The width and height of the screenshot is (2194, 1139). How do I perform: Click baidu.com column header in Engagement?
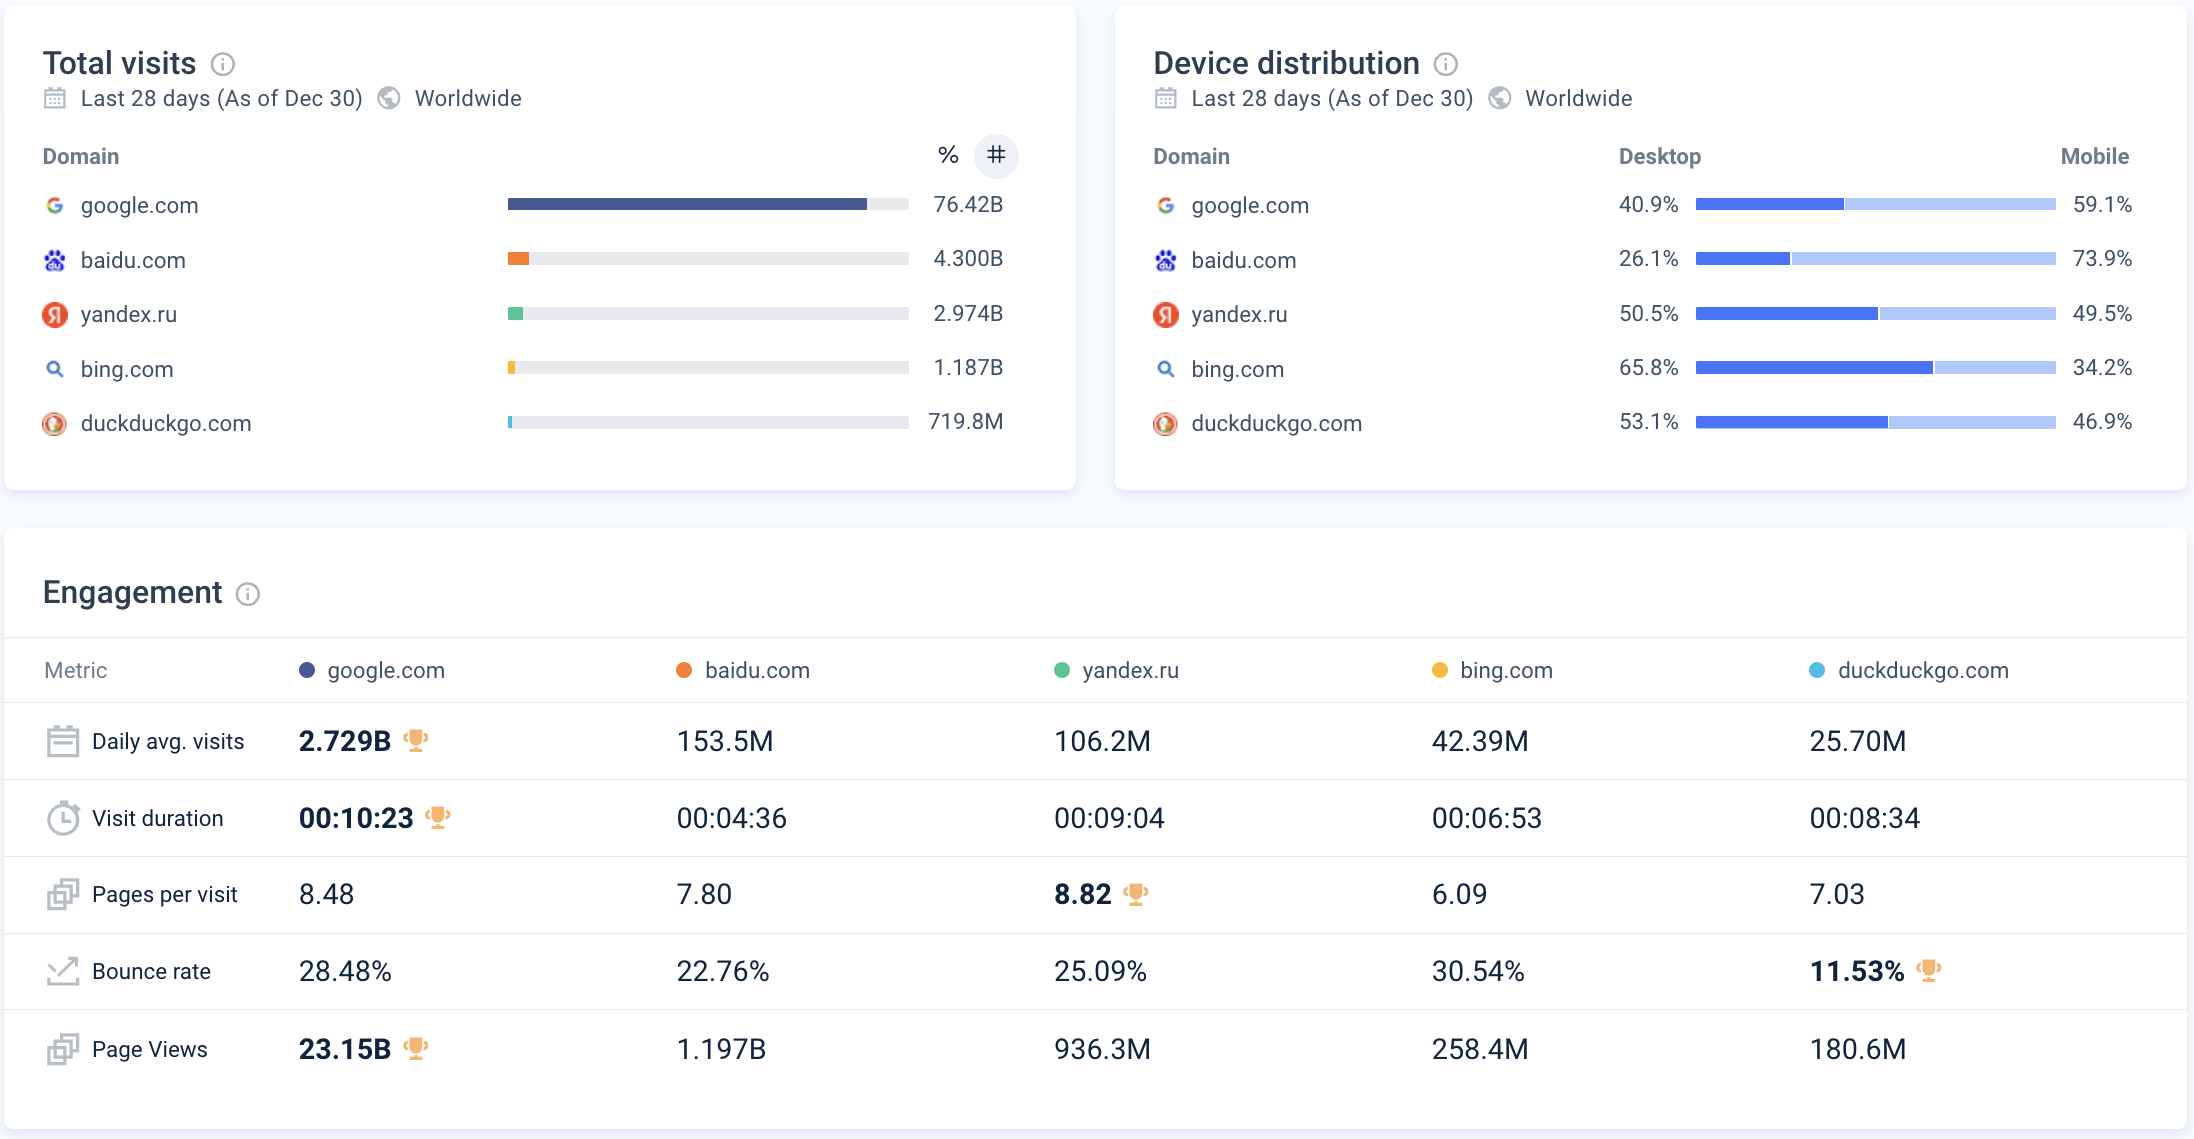pyautogui.click(x=743, y=670)
